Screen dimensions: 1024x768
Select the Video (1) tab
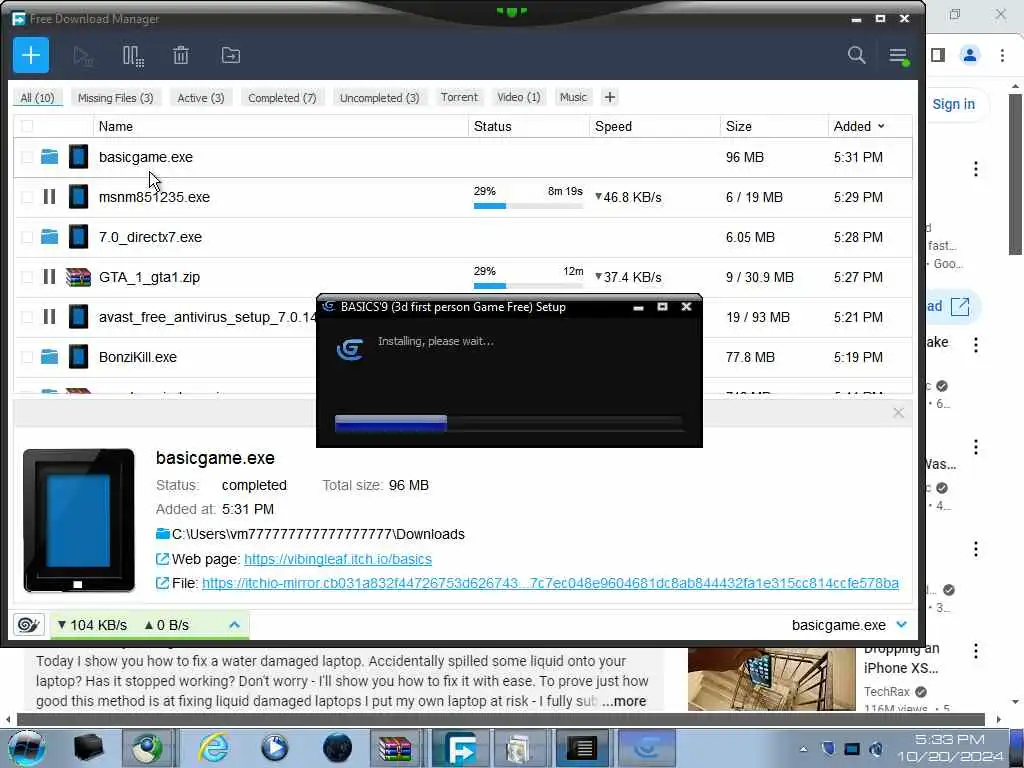[519, 97]
